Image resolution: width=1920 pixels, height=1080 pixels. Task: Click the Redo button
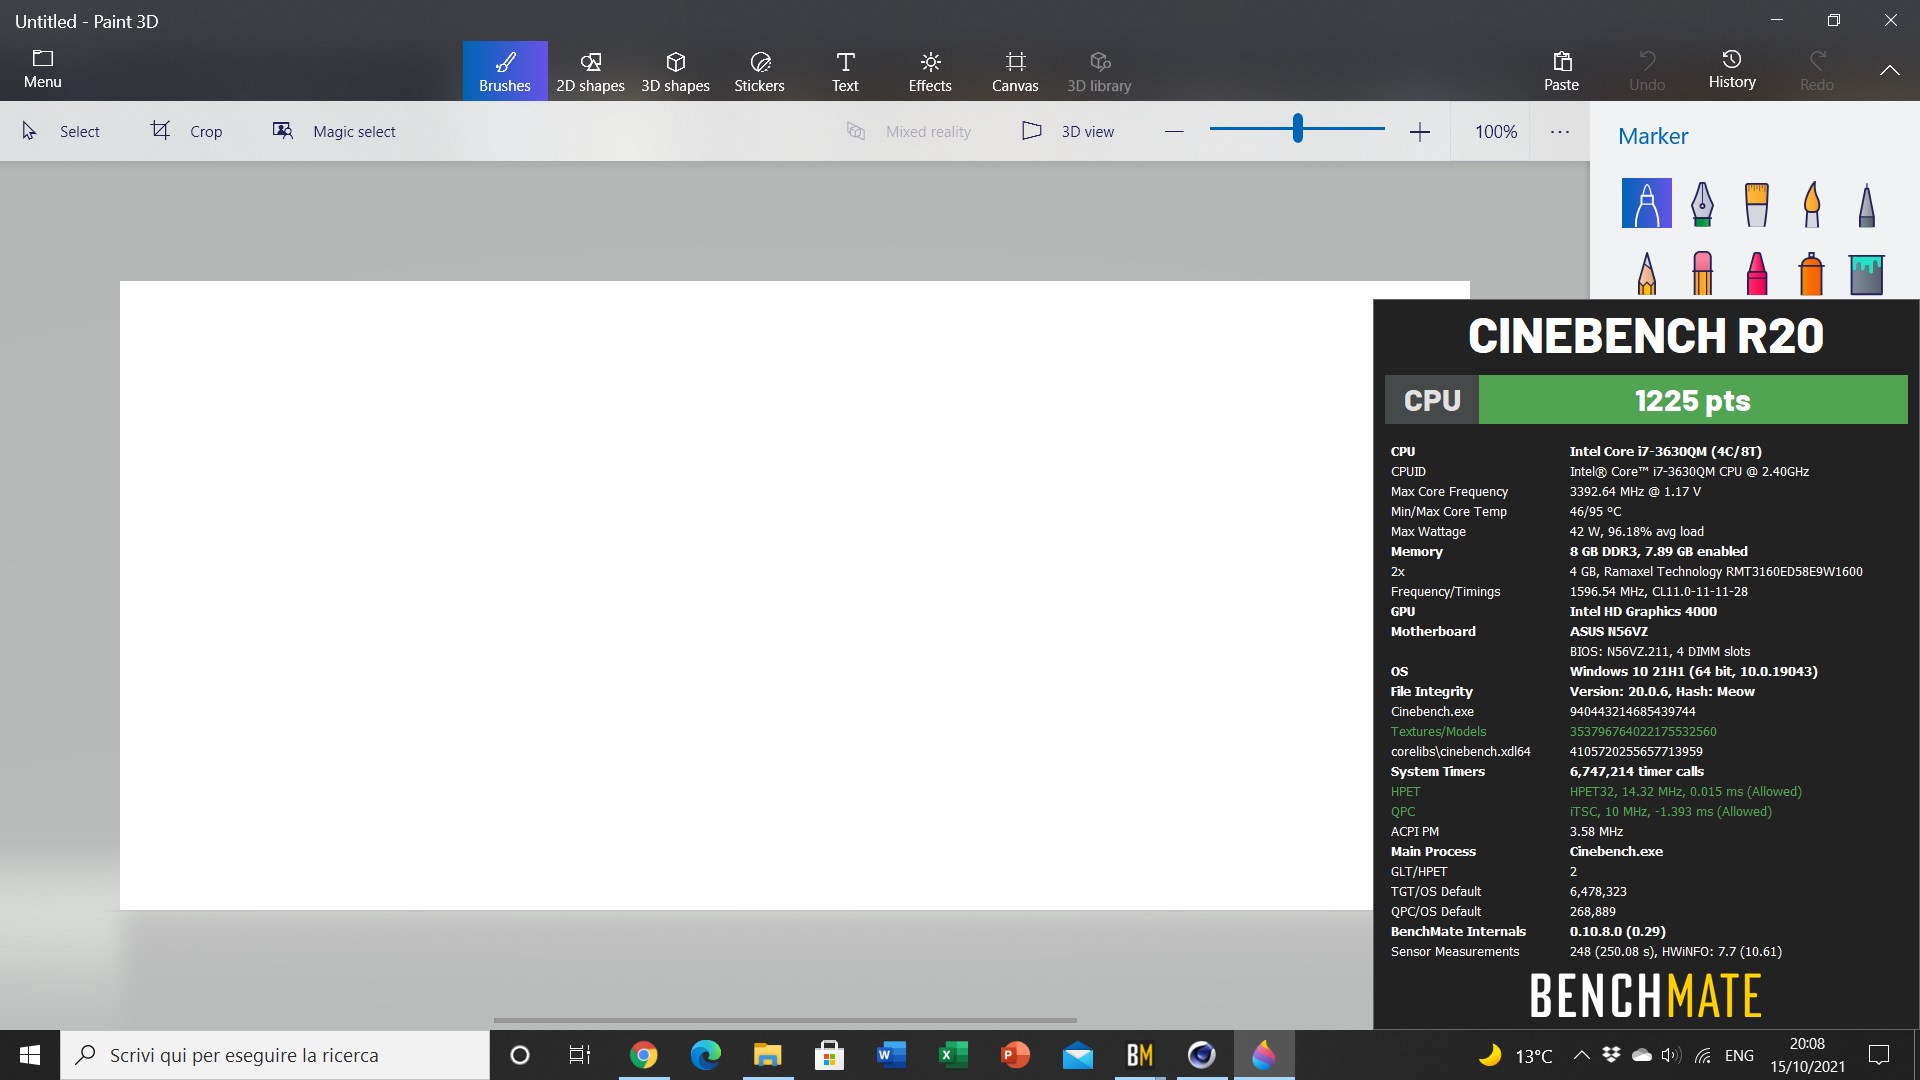click(x=1817, y=71)
